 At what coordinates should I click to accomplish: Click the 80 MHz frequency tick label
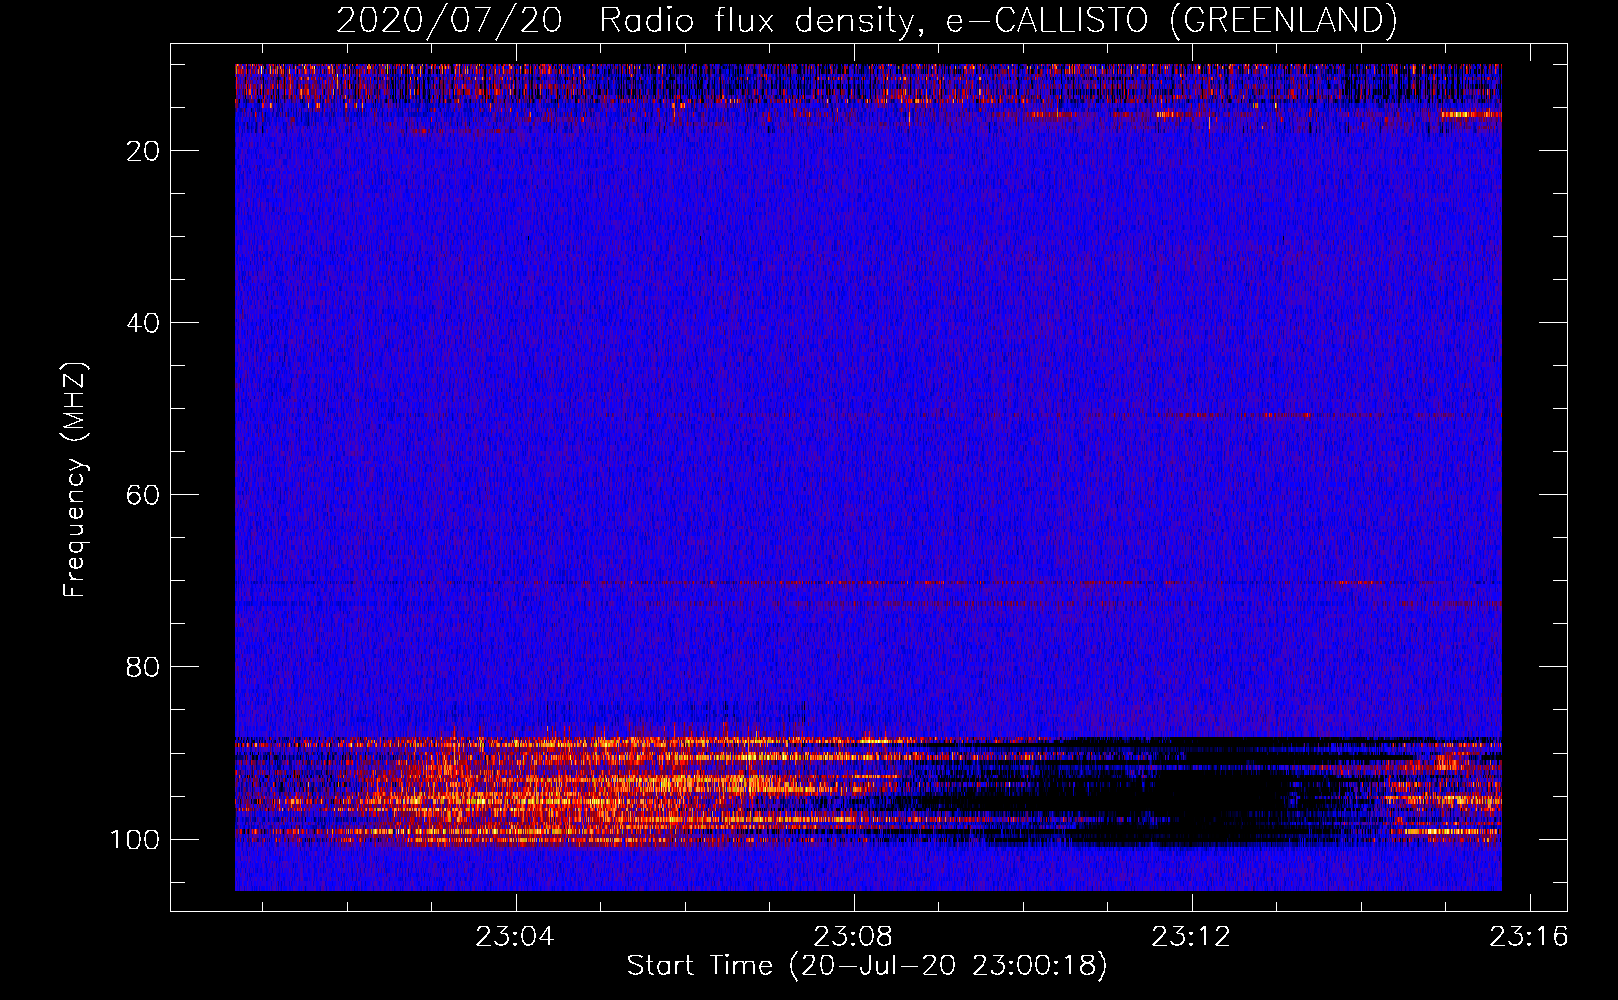coord(143,667)
